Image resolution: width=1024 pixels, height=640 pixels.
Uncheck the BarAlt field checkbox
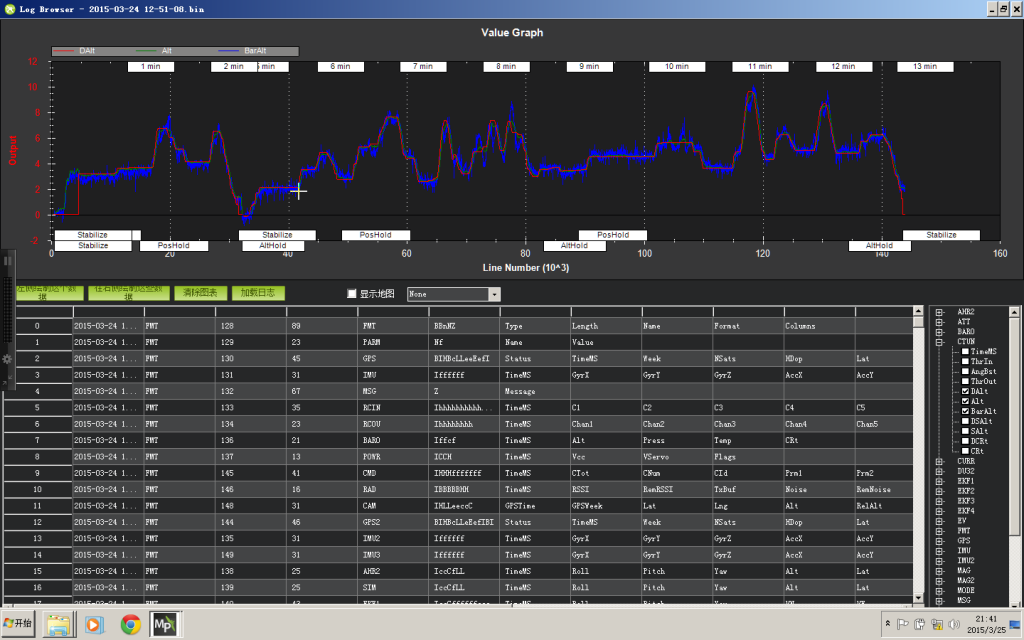[x=965, y=411]
